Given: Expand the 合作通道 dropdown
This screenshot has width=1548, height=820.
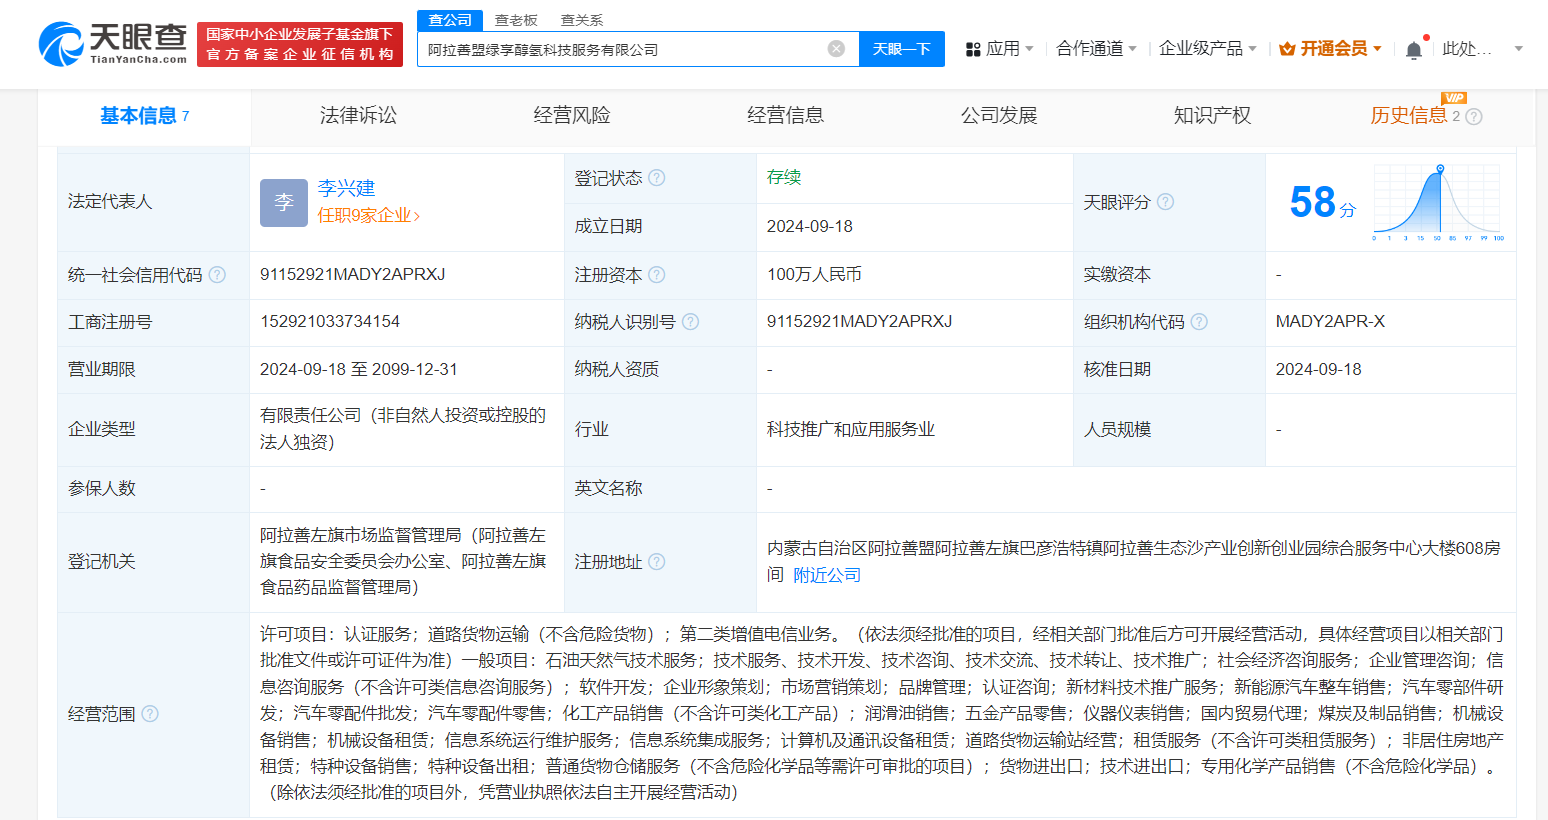Looking at the screenshot, I should pos(1096,49).
